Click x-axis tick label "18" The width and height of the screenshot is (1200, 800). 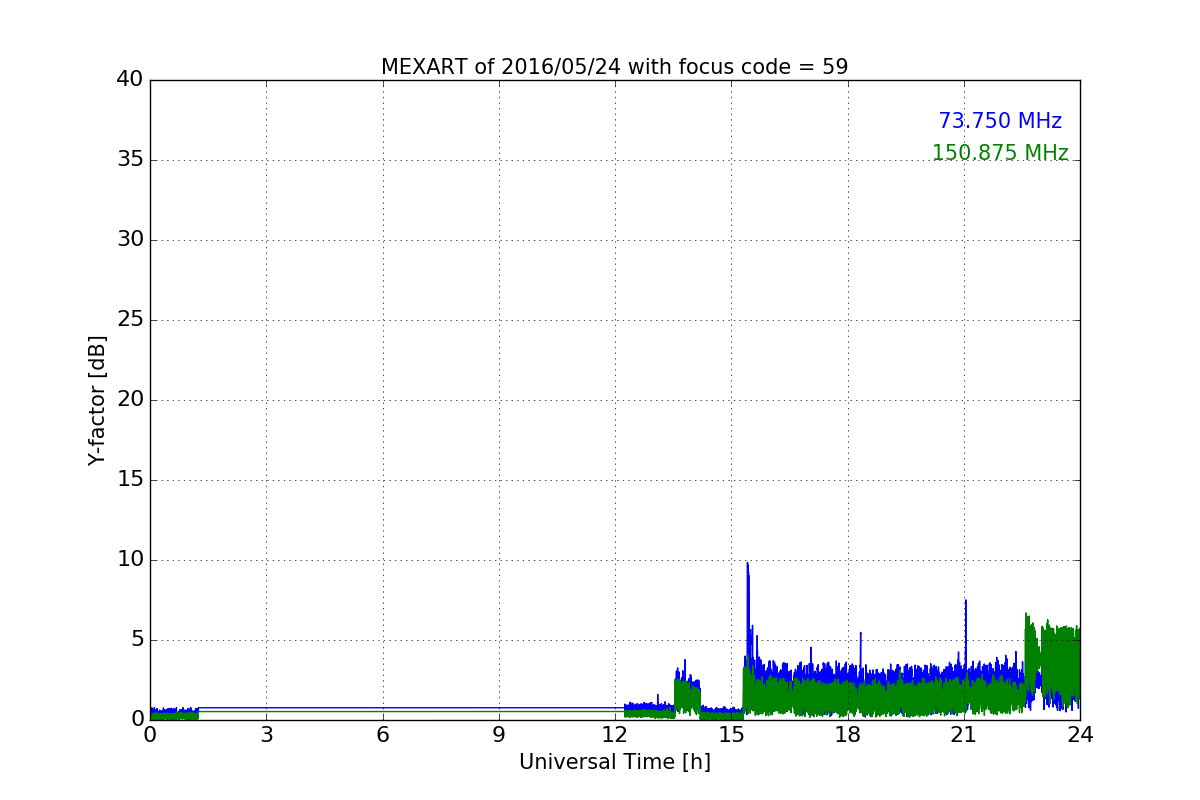tap(847, 735)
